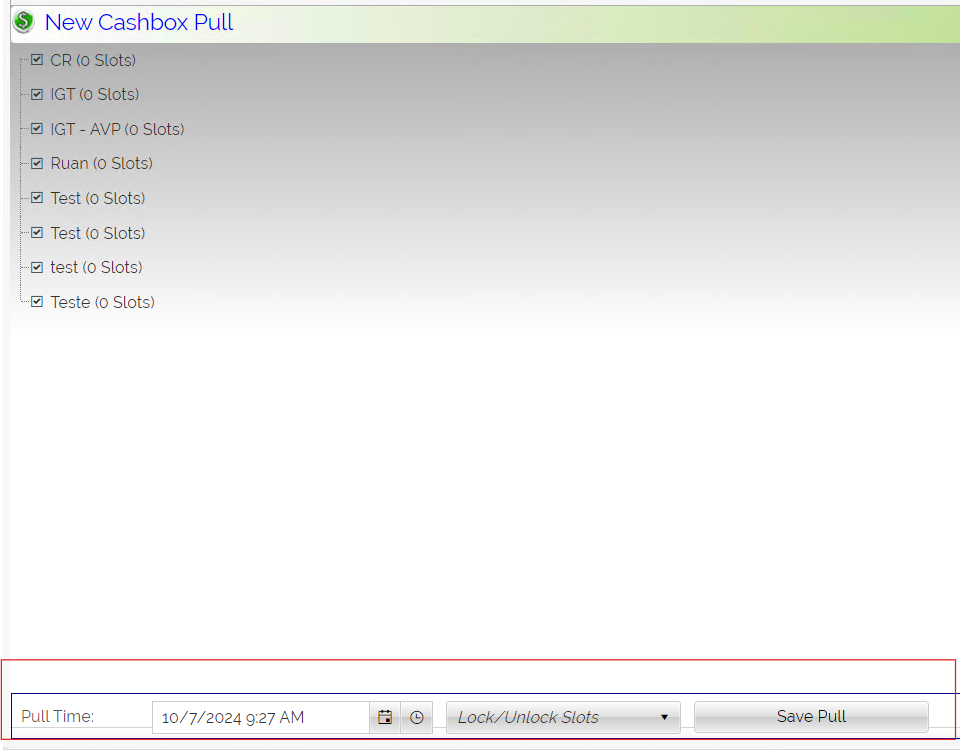Viewport: 960px width, 750px height.
Task: Select the CR (0 Slots) label text
Action: 93,60
